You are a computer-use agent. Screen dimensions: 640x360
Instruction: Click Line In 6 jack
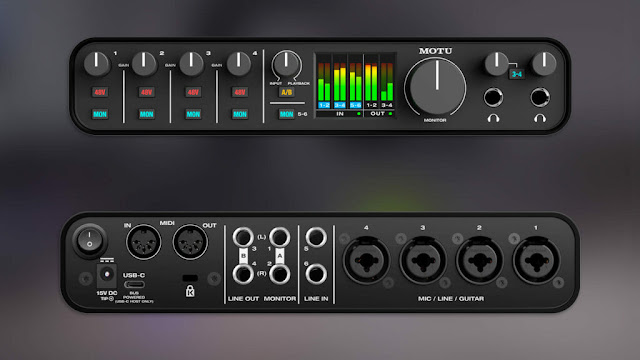(x=316, y=274)
